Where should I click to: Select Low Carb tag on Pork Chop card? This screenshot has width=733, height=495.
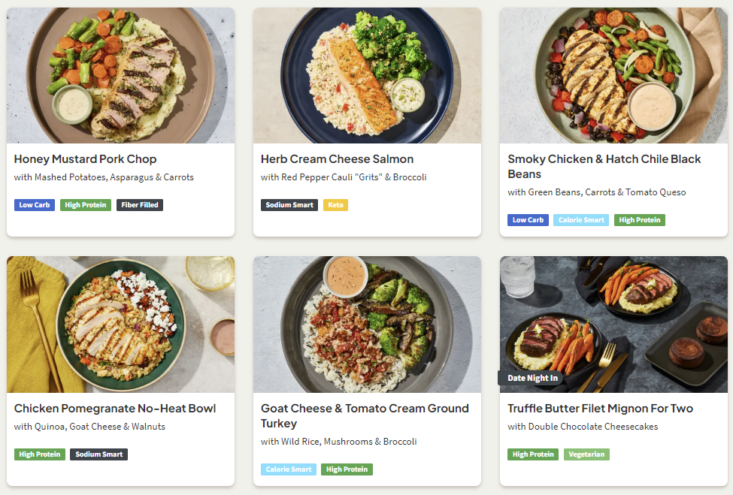(x=35, y=205)
